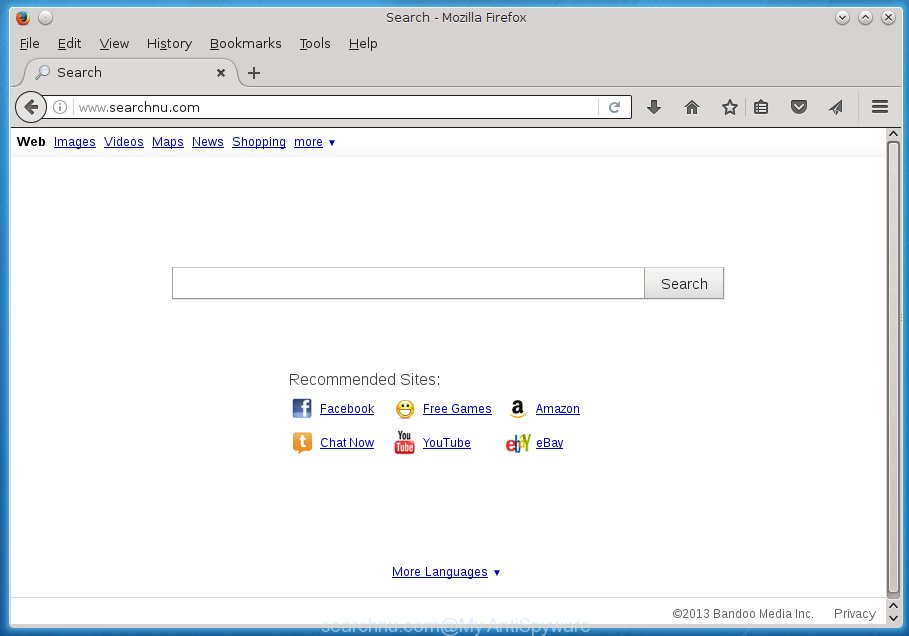Expand the More Languages dropdown
The width and height of the screenshot is (909, 636).
(446, 572)
